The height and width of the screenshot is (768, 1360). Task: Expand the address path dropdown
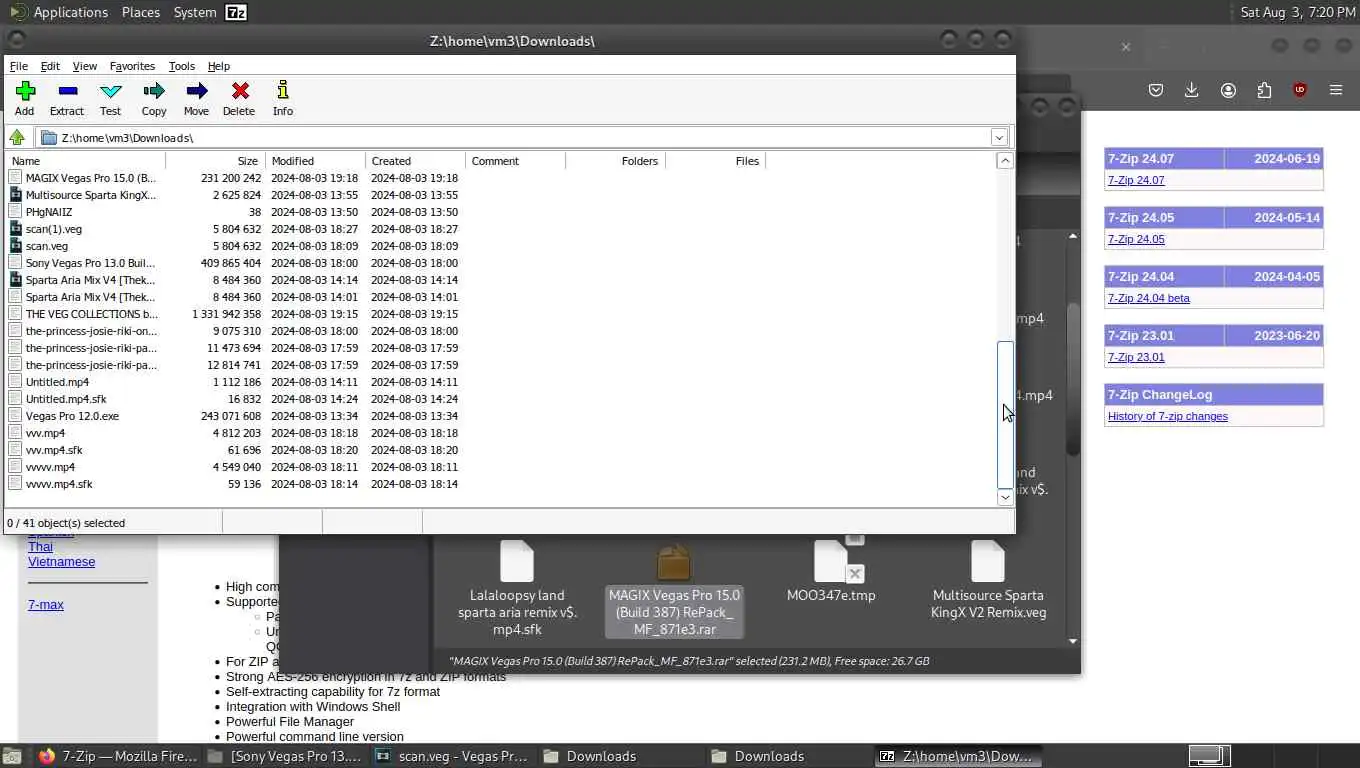pyautogui.click(x=998, y=137)
